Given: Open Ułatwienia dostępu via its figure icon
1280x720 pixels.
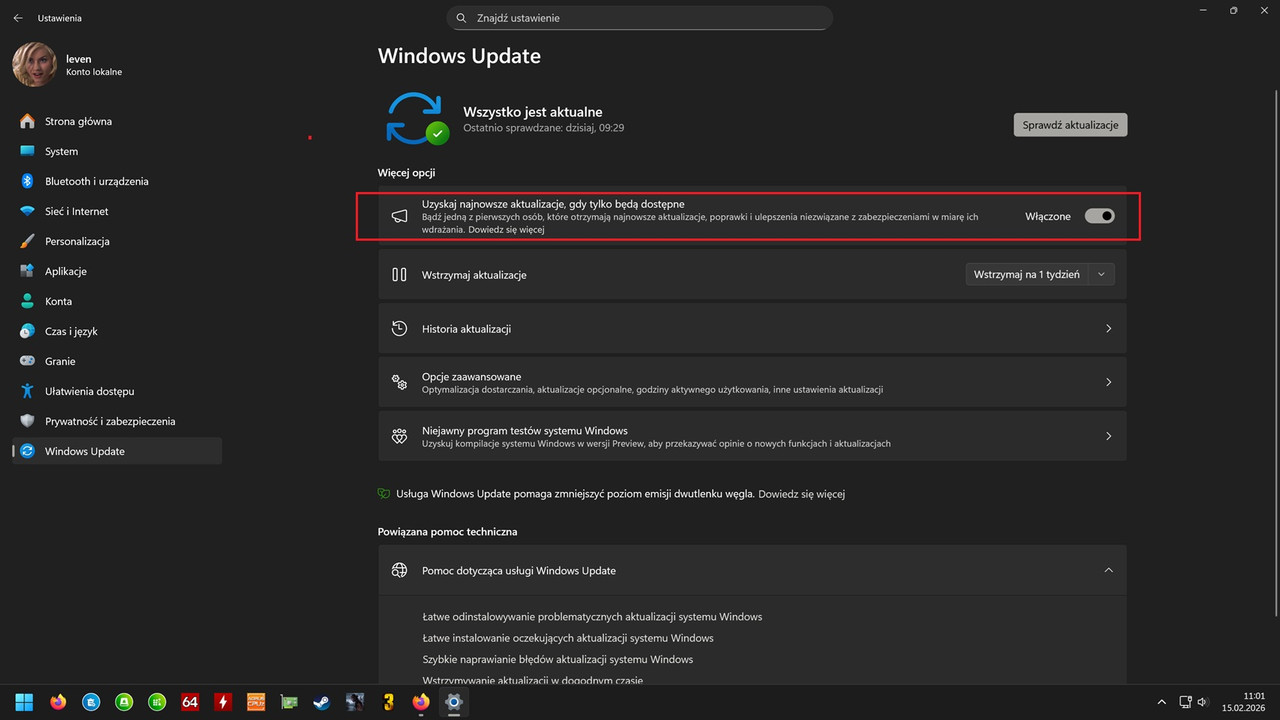Looking at the screenshot, I should 27,391.
